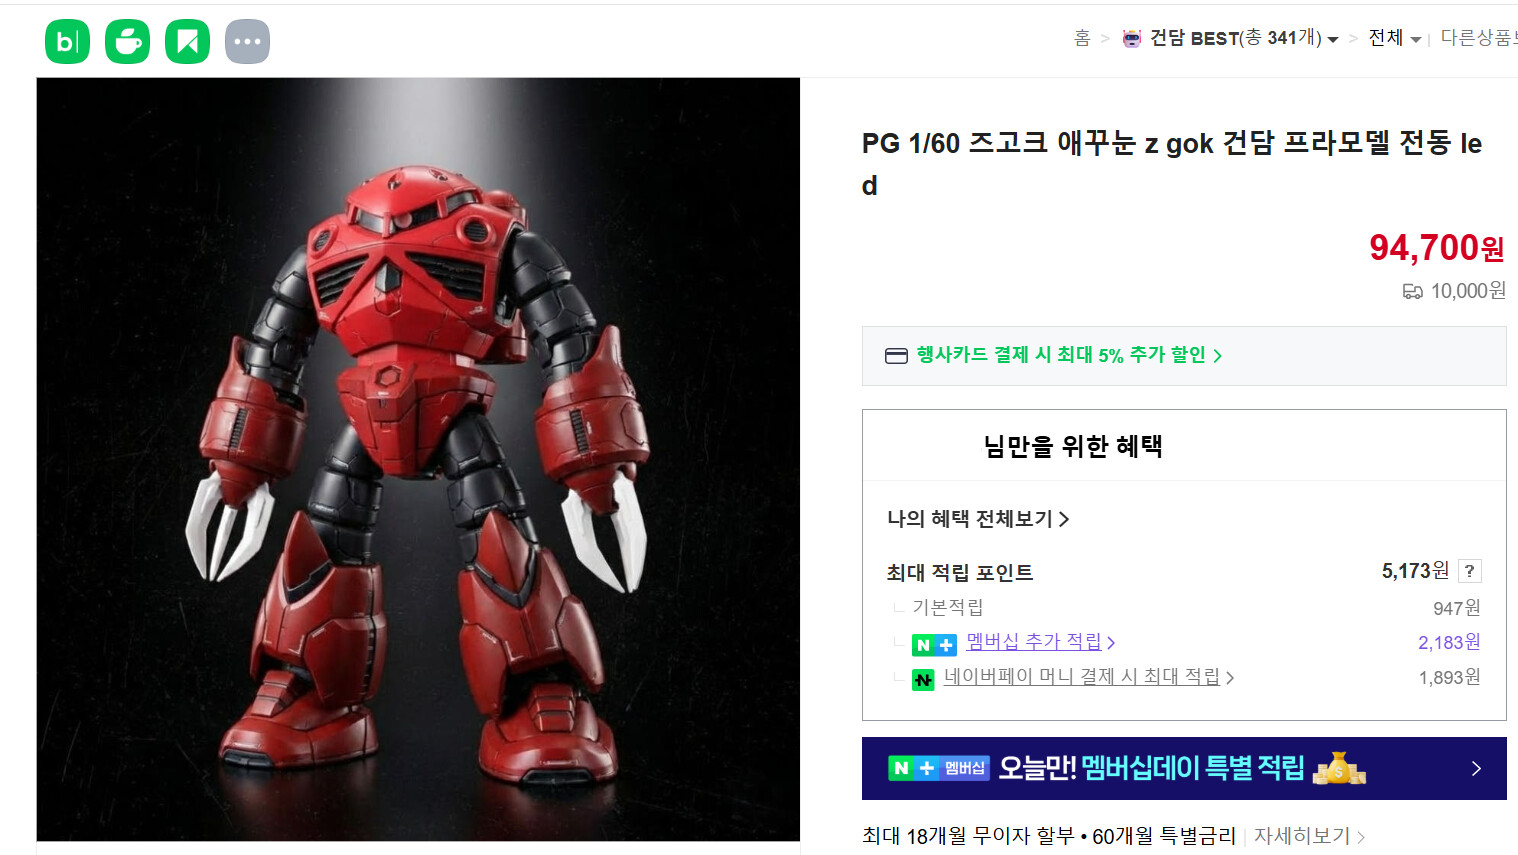Open the 멤버십데이 특별 적립 banner
This screenshot has height=855, width=1518.
coord(1184,768)
